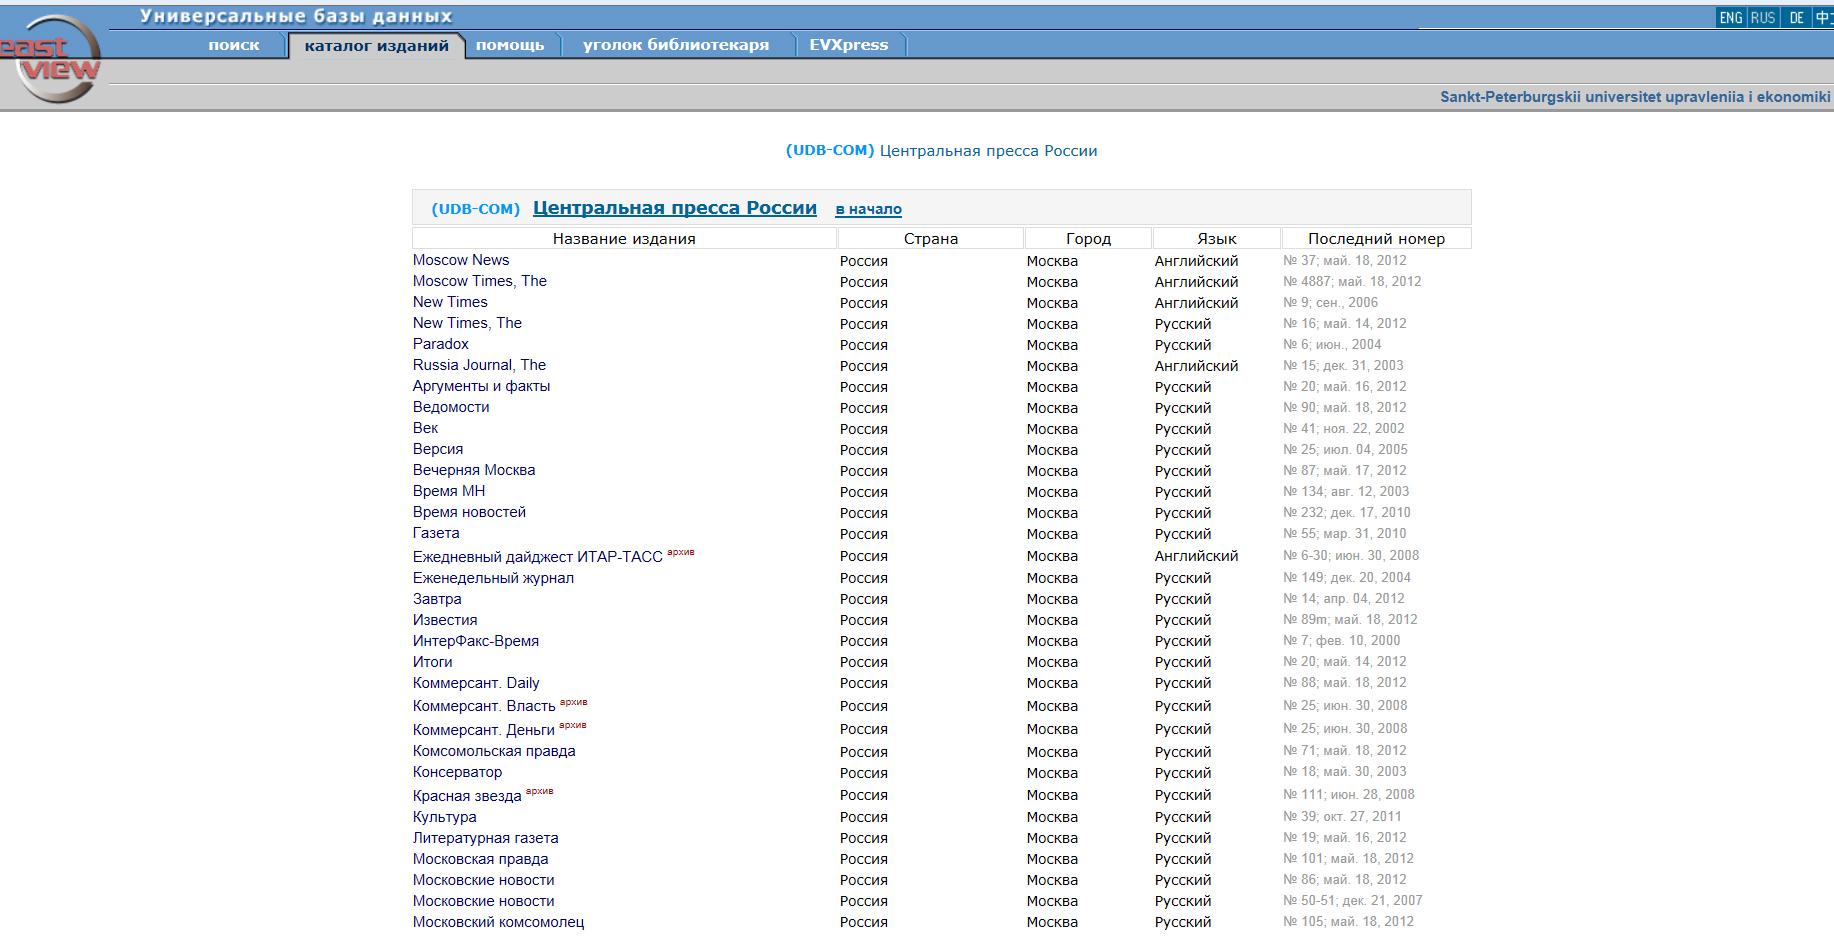Click issue № 15; дек. 31, 2003
The image size is (1834, 937).
1343,365
